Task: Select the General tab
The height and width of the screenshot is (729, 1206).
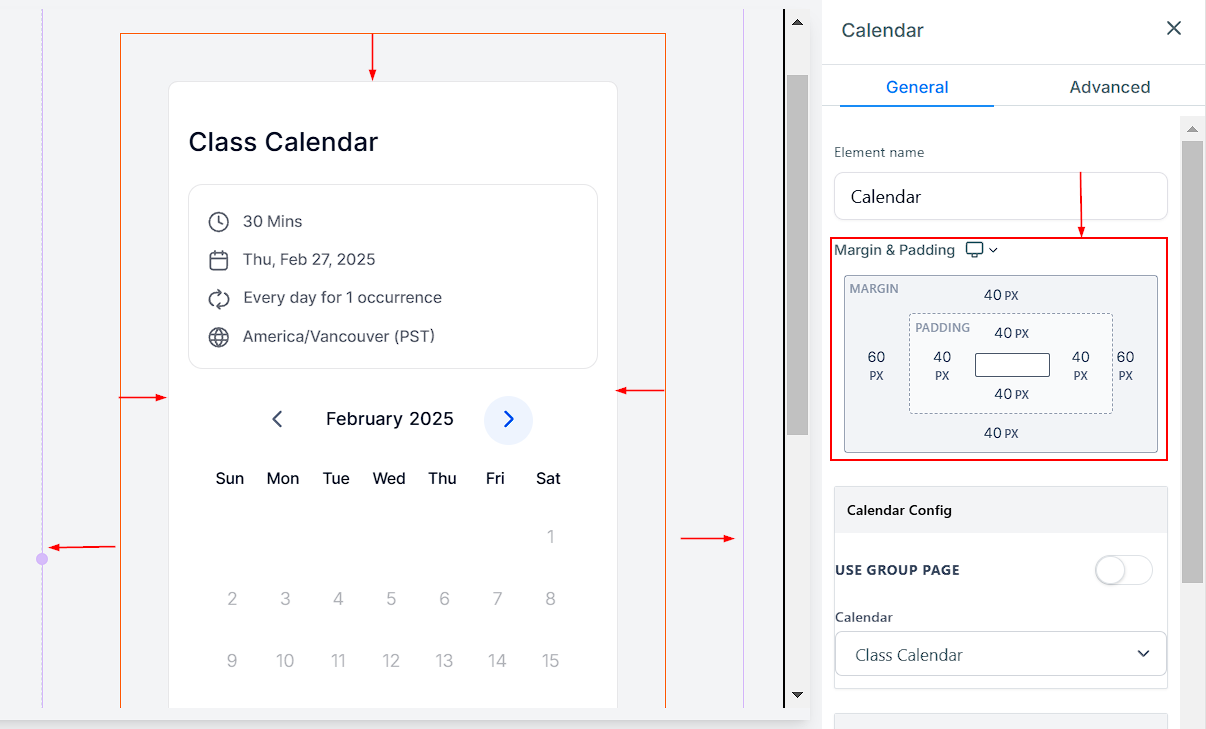Action: coord(917,87)
